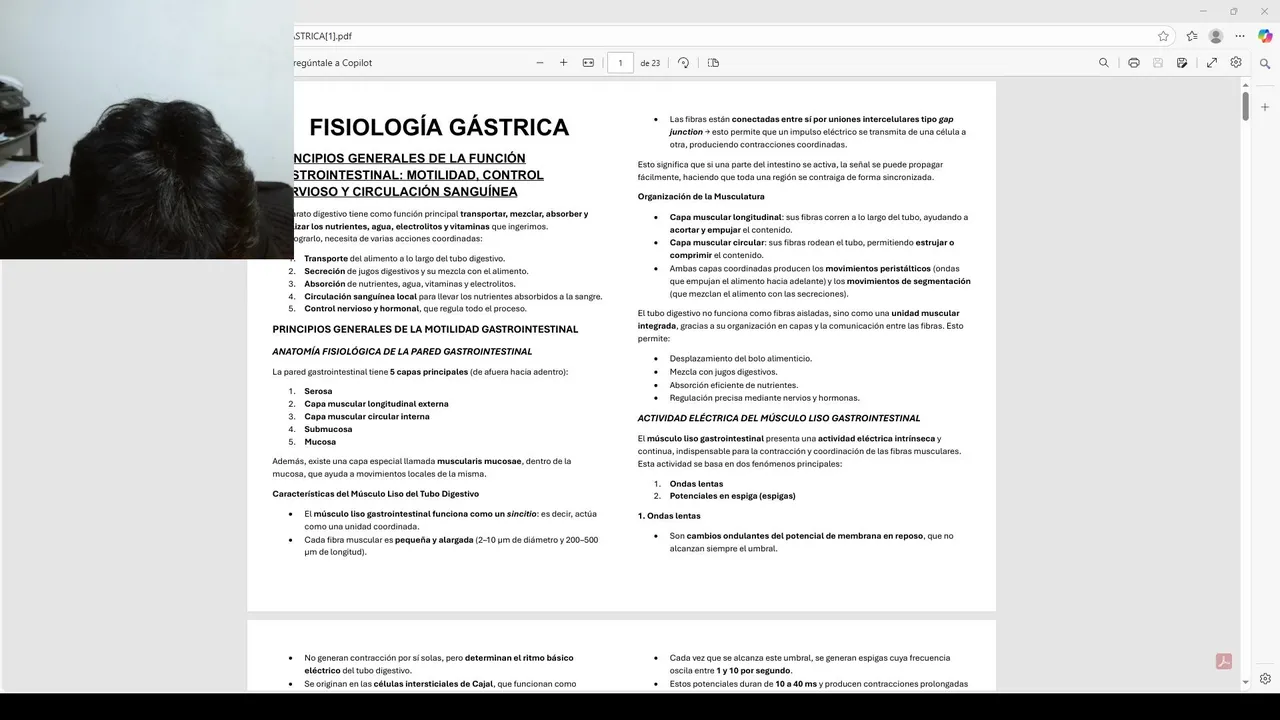The image size is (1280, 720).
Task: Click the "FISIOLOGÍA GÁSTRICA" title
Action: coord(439,127)
